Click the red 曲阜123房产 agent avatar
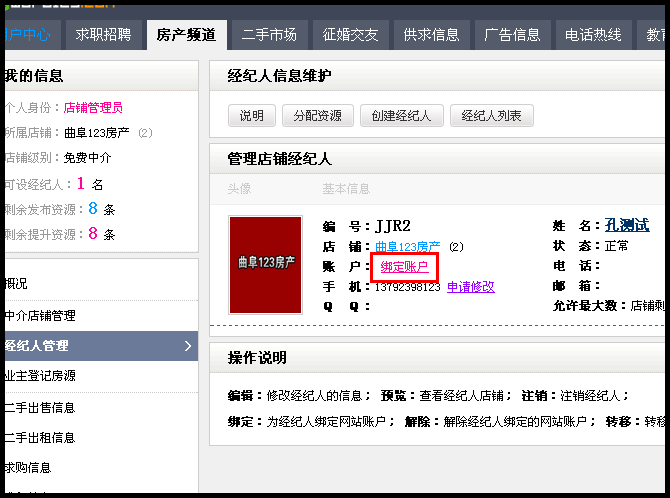The height and width of the screenshot is (498, 670). coord(265,263)
